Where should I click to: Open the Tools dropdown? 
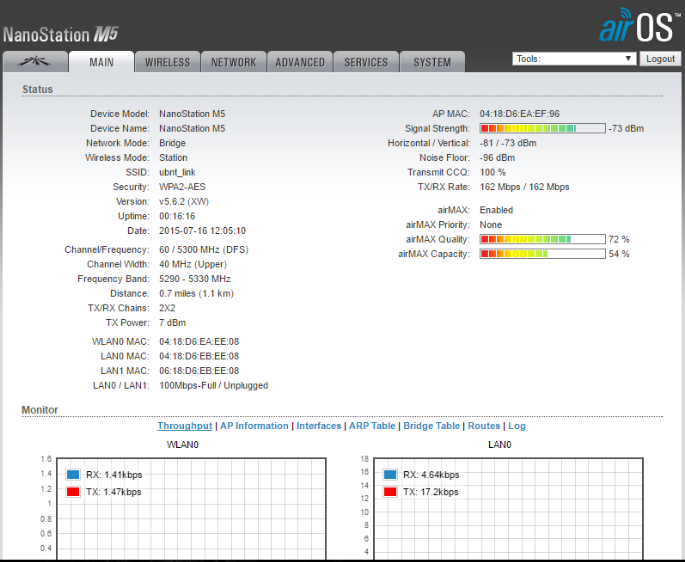click(574, 59)
